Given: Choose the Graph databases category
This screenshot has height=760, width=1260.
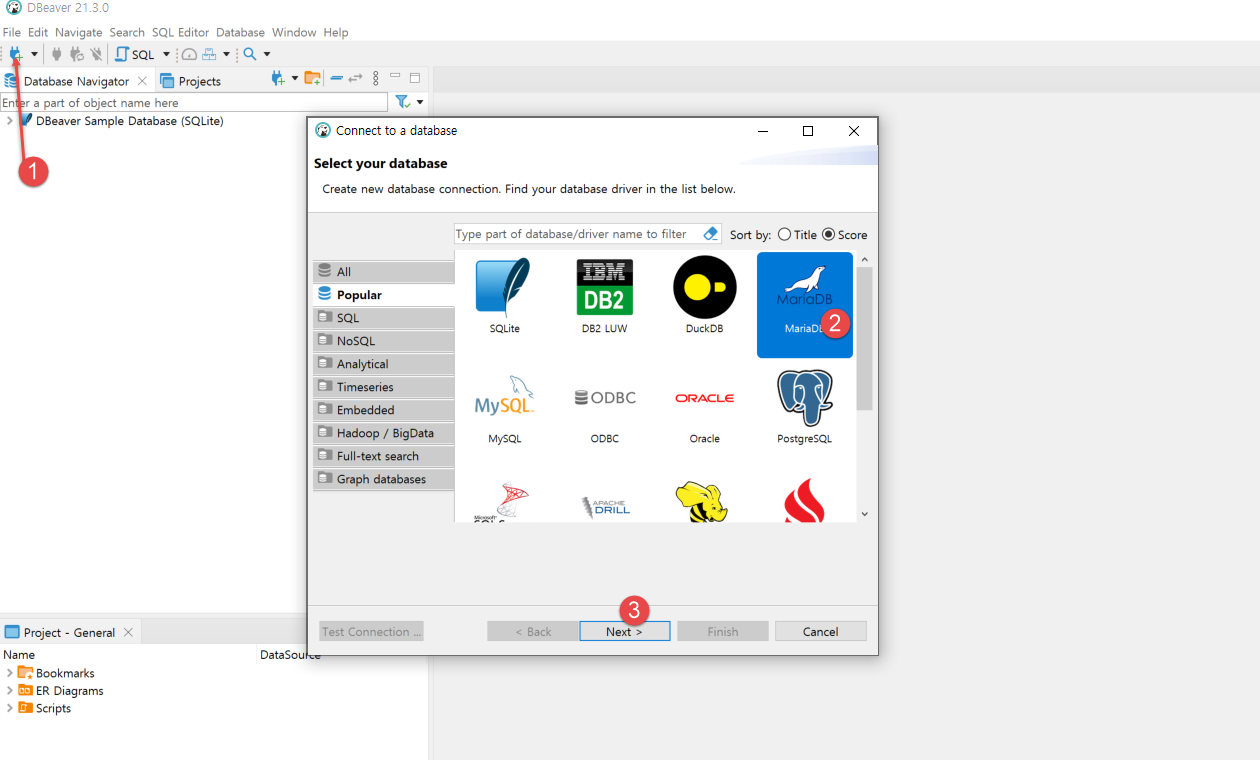Looking at the screenshot, I should tap(384, 479).
